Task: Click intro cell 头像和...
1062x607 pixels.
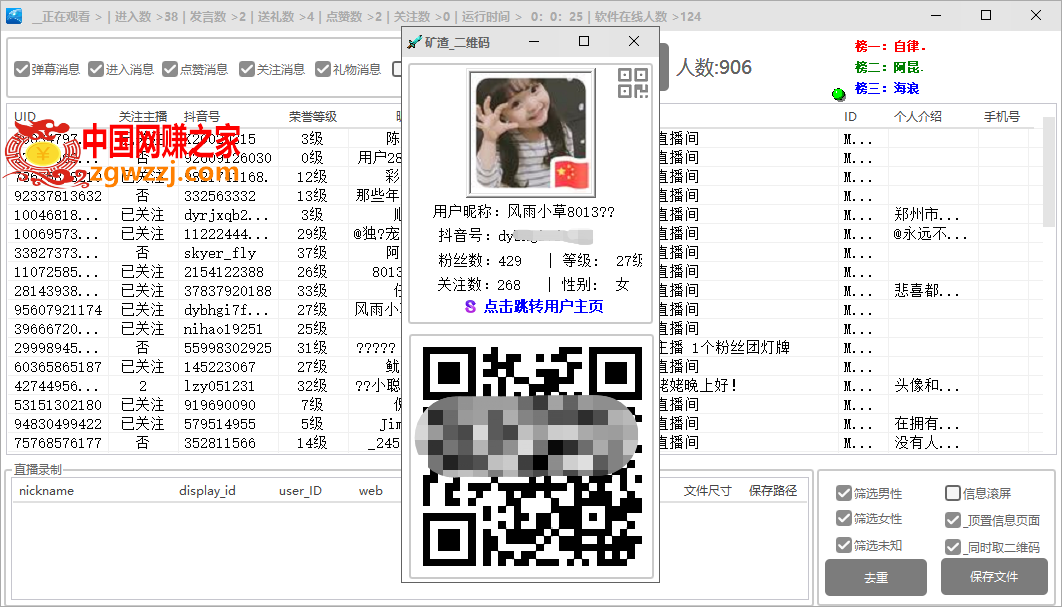Action: (x=927, y=385)
